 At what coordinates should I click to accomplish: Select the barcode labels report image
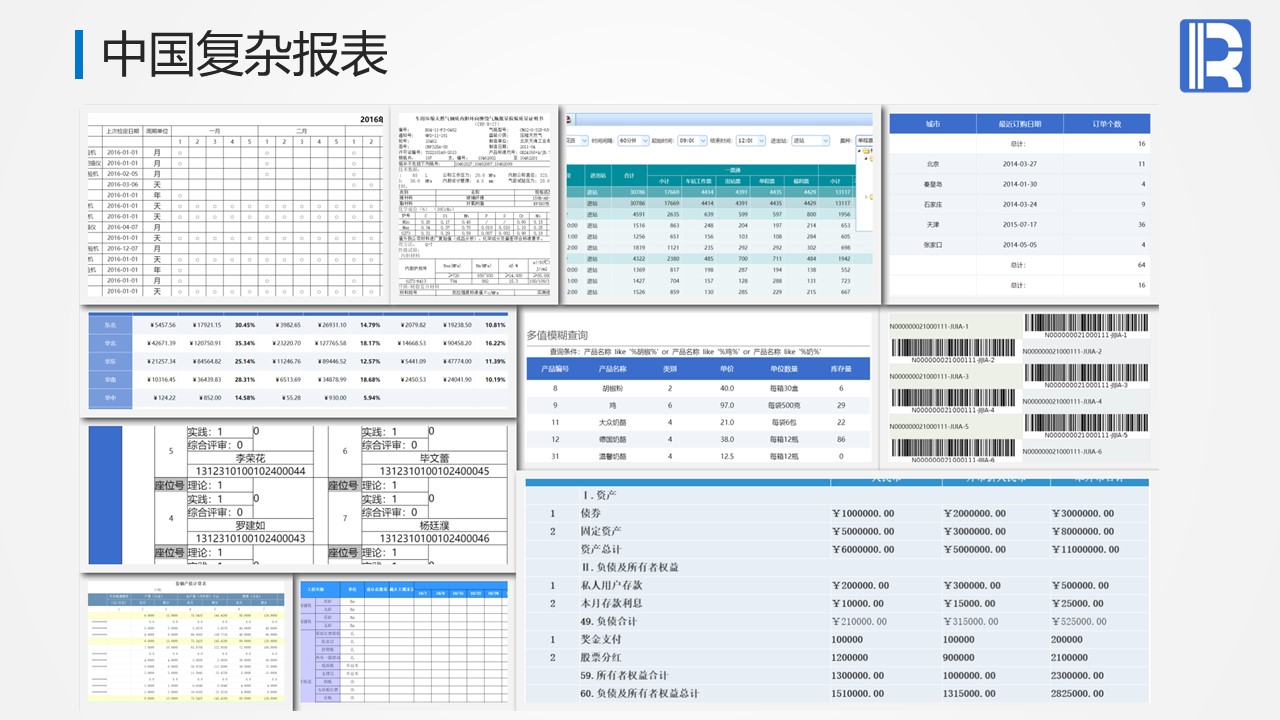(x=1018, y=387)
